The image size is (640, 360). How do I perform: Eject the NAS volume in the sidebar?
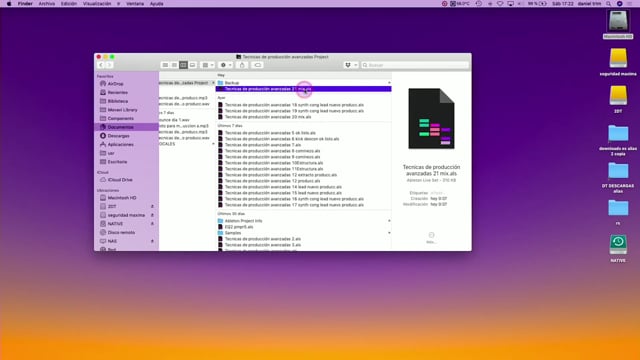(152, 241)
